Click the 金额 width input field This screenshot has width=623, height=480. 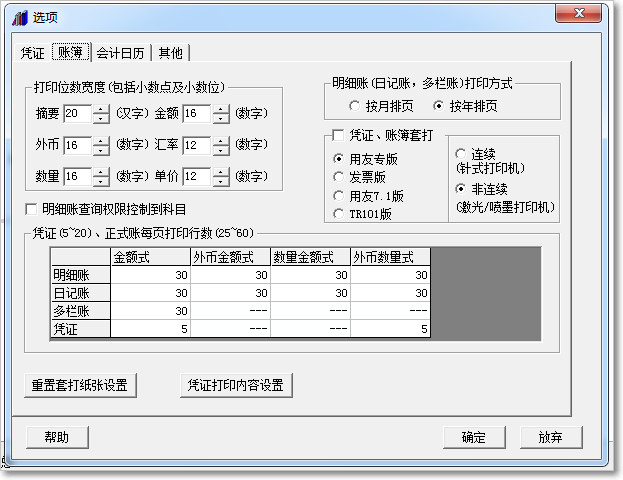pyautogui.click(x=197, y=114)
